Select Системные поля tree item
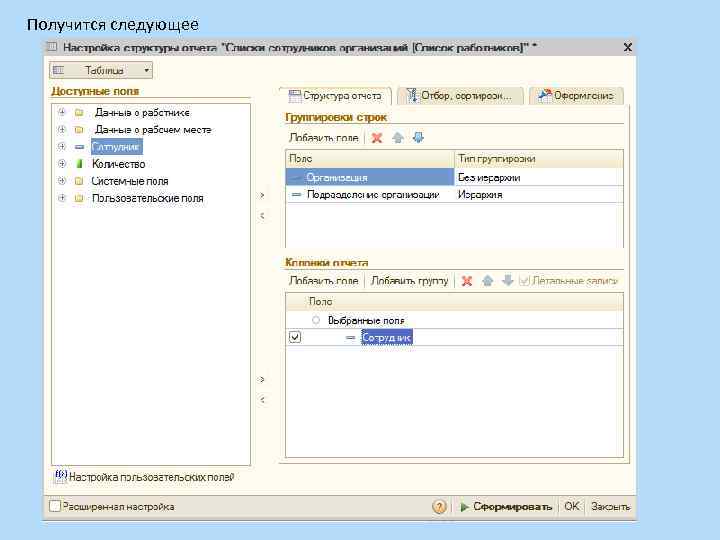The height and width of the screenshot is (540, 720). [130, 181]
